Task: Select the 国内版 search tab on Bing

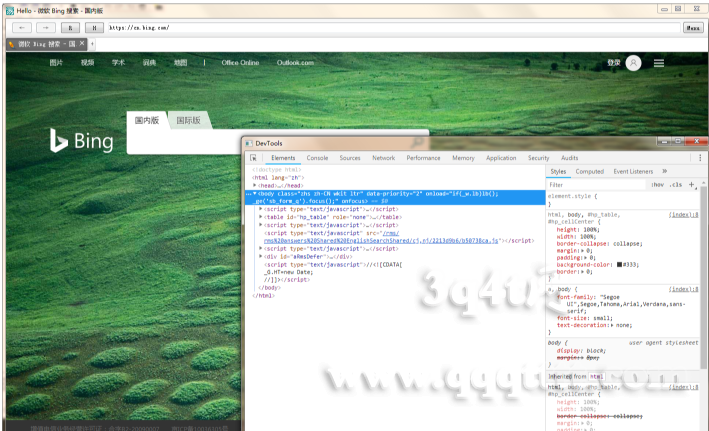Action: (x=147, y=120)
